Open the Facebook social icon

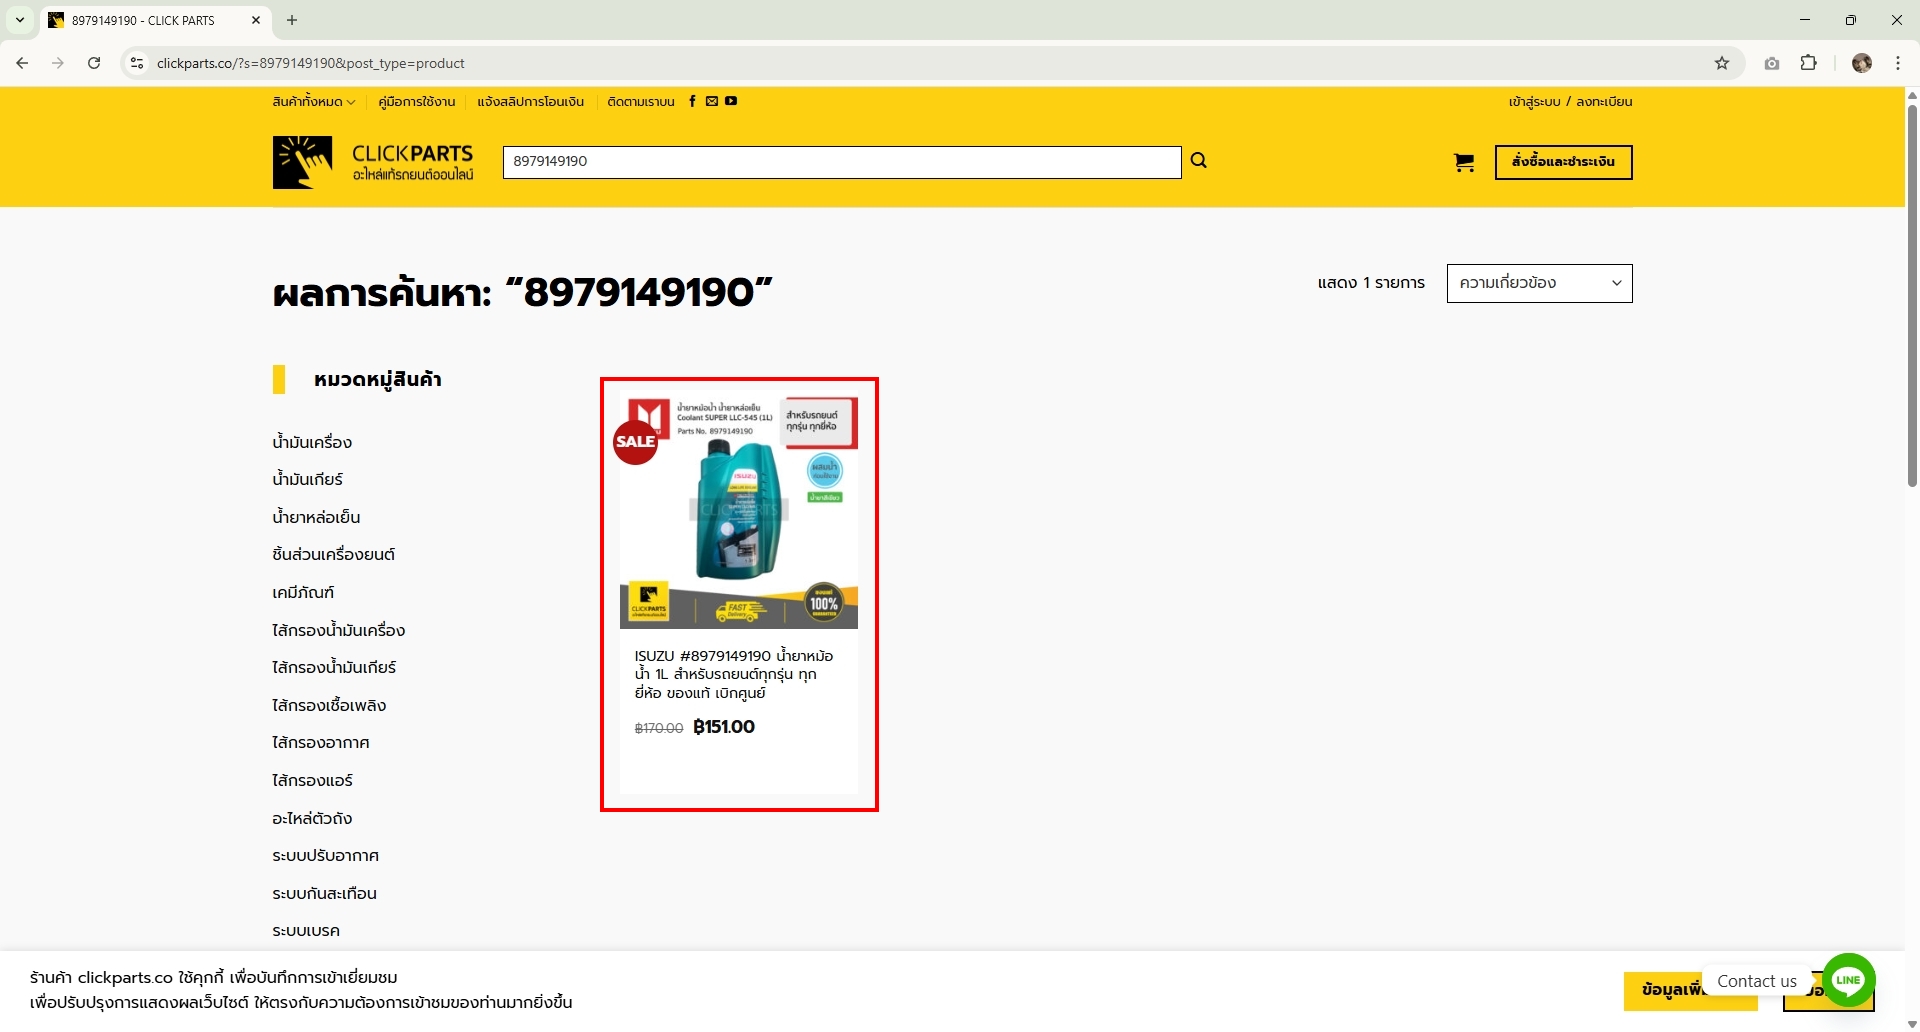(692, 101)
